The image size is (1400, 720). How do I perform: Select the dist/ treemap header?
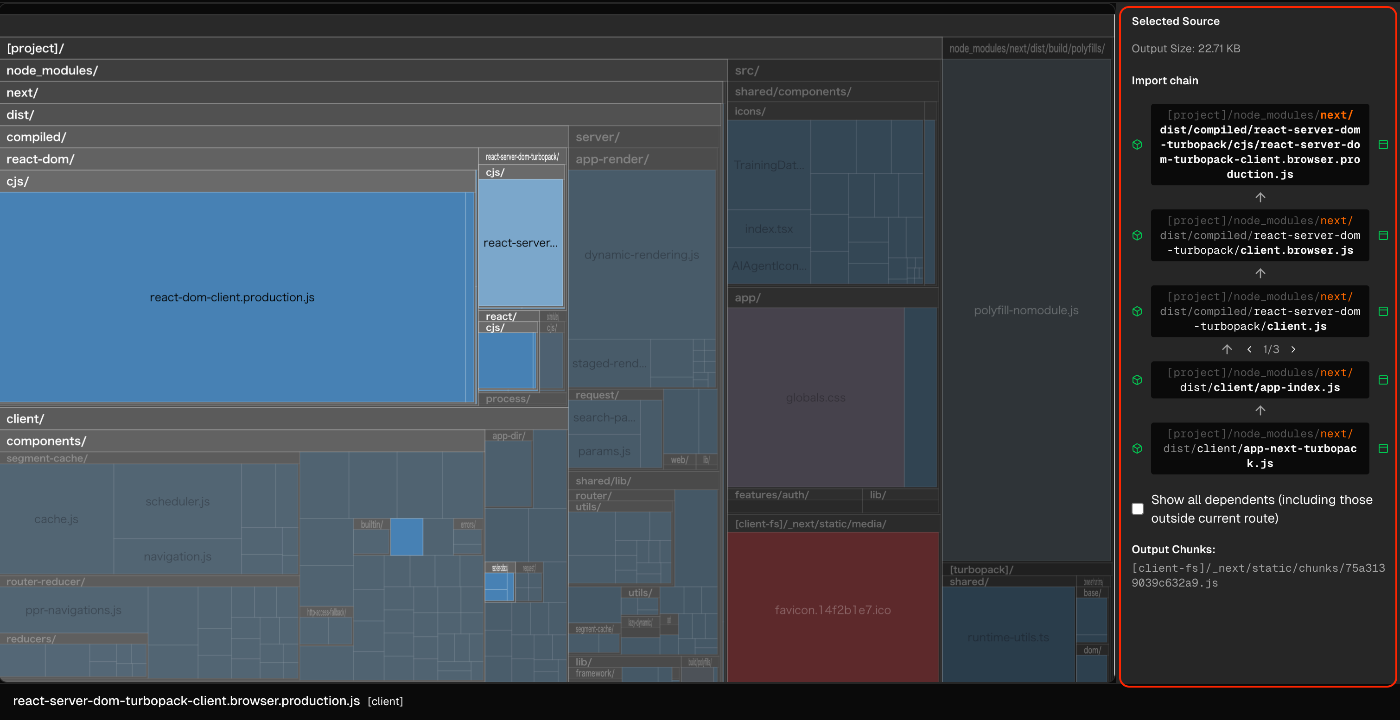pos(361,114)
